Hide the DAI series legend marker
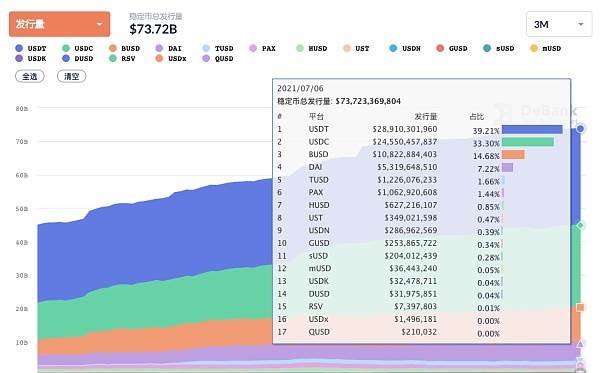This screenshot has height=373, width=600. (x=160, y=49)
